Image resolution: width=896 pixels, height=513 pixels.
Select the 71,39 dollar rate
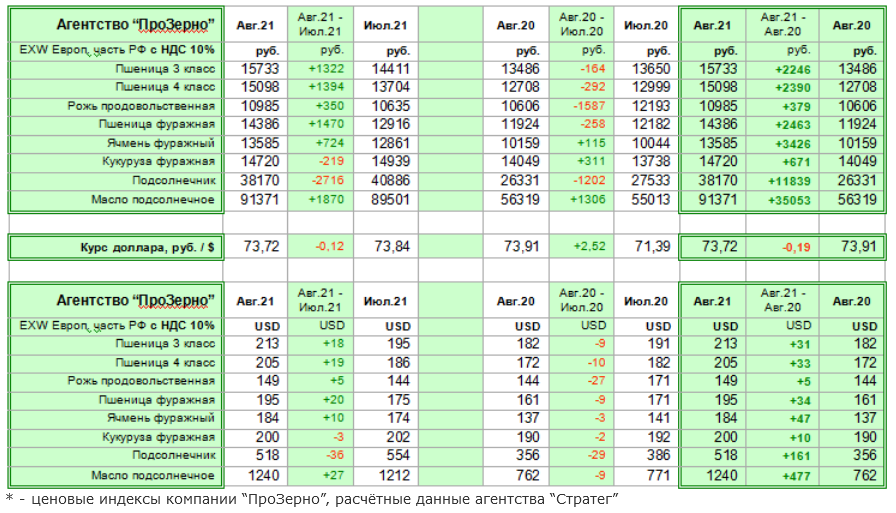tap(653, 247)
